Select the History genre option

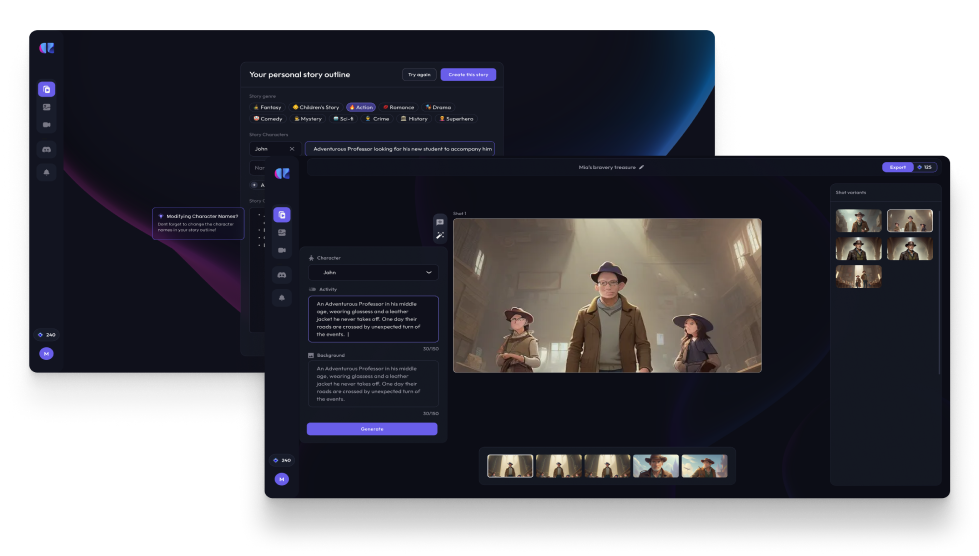[414, 119]
